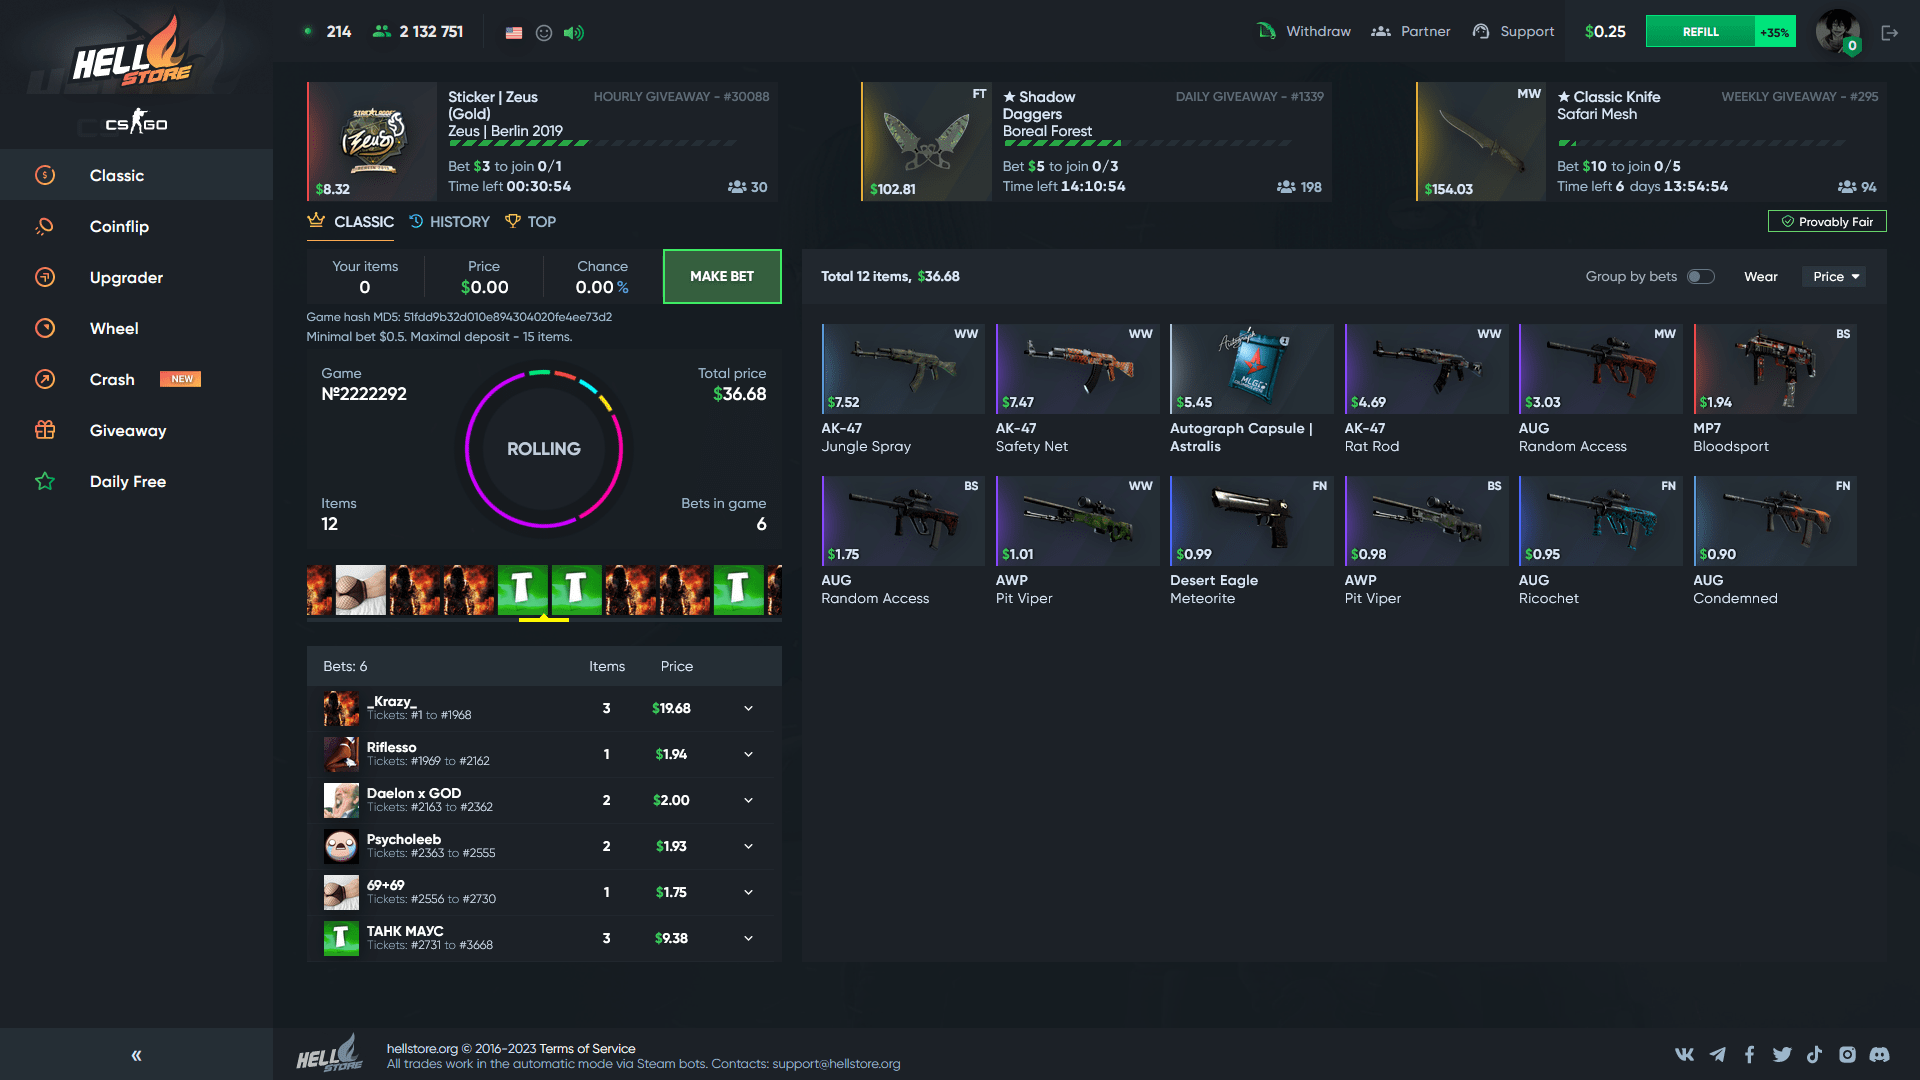Open the Price sort dropdown

coord(1836,276)
